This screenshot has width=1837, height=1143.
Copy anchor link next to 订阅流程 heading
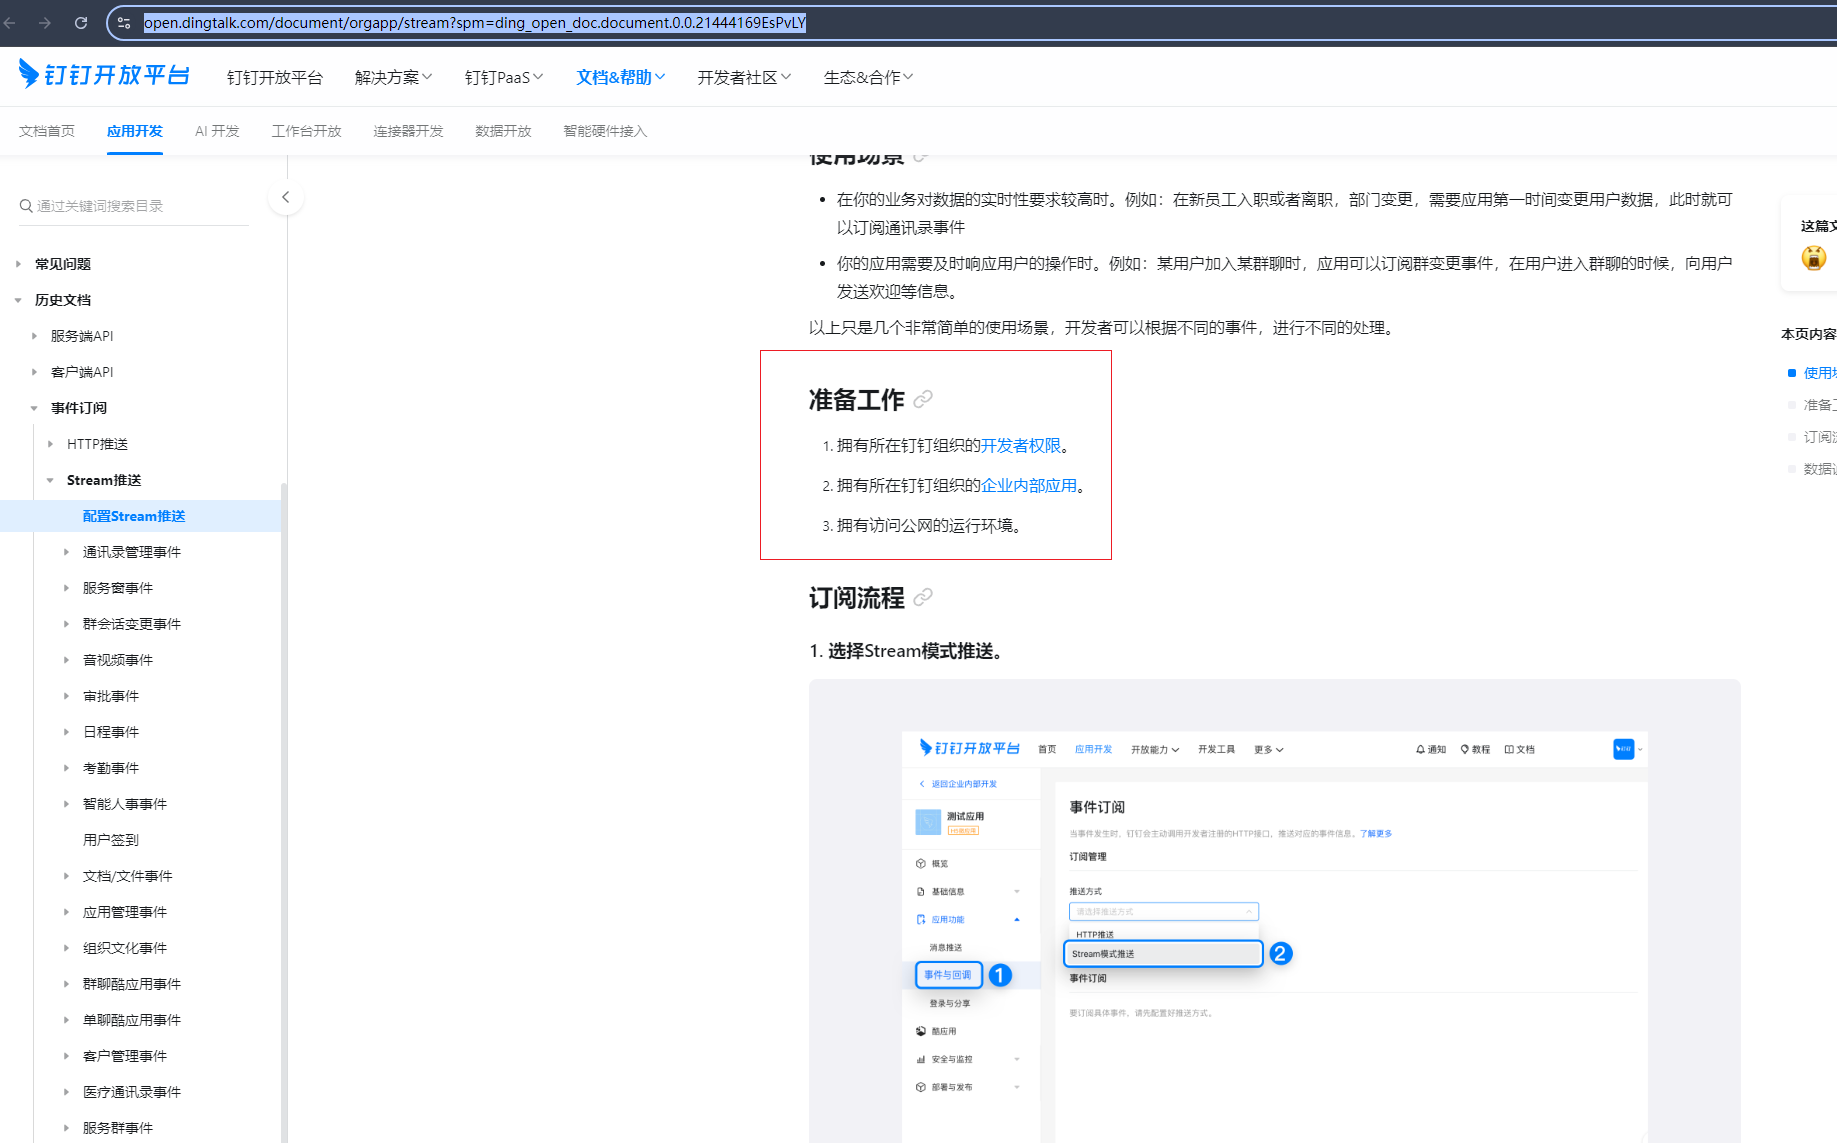[x=923, y=597]
